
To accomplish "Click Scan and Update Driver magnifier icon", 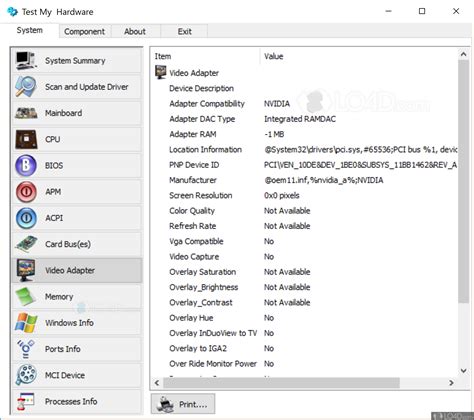I will (26, 87).
